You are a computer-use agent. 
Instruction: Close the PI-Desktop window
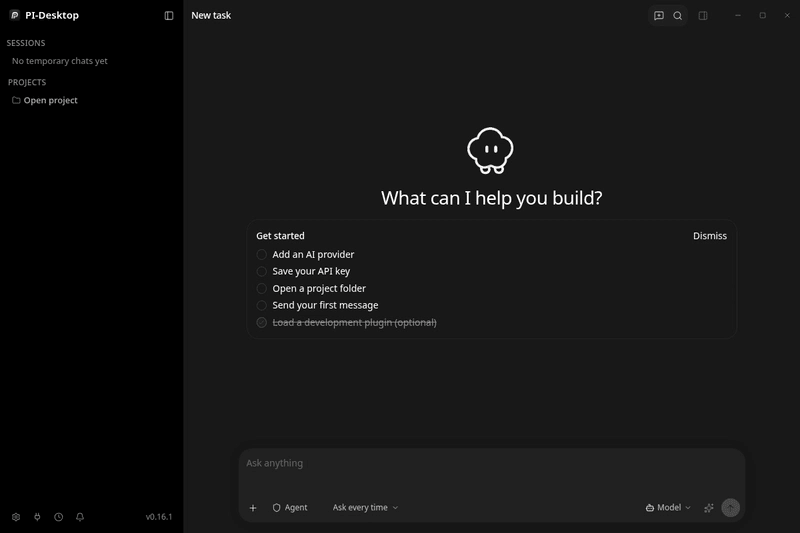787,15
